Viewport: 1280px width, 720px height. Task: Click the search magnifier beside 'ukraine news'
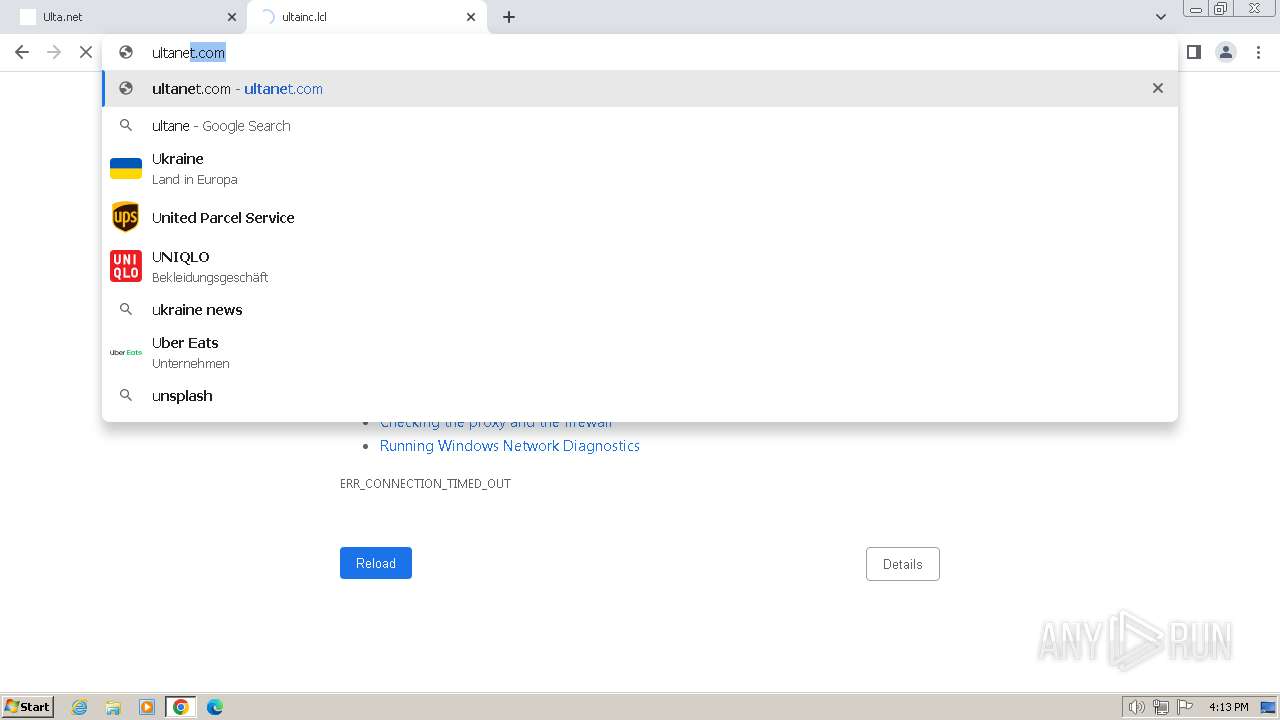(126, 309)
